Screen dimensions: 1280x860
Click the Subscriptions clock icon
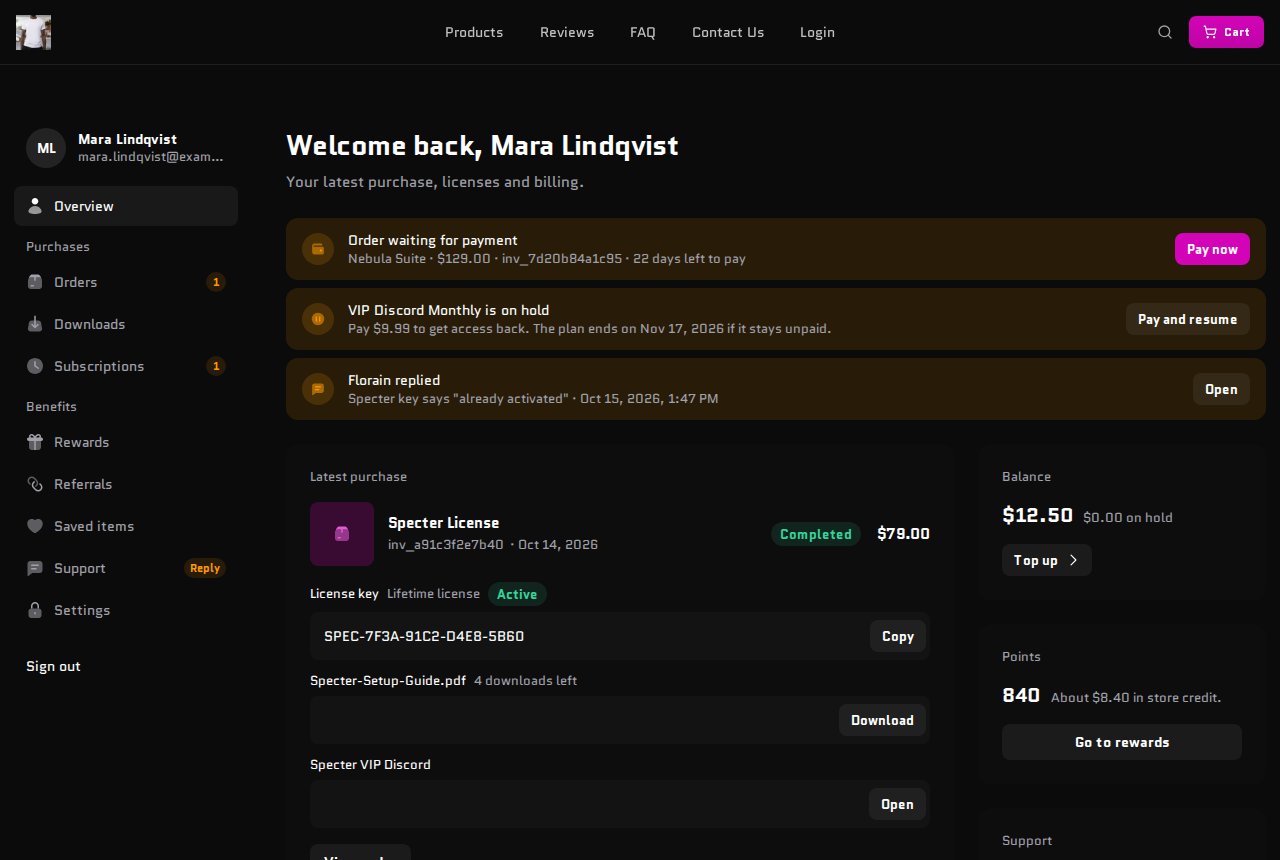pos(35,366)
